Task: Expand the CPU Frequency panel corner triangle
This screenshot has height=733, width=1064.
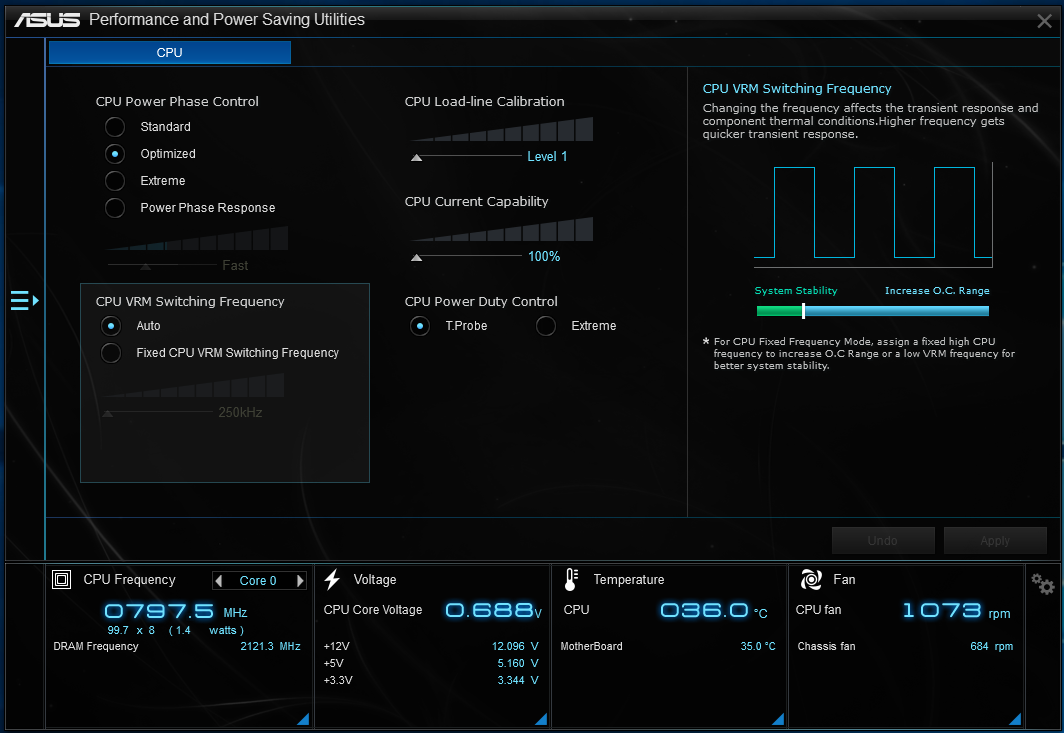Action: tap(303, 719)
